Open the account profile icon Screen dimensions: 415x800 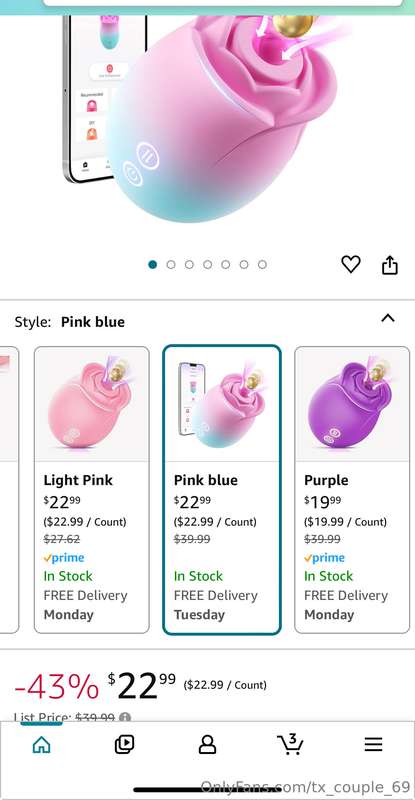[x=207, y=745]
